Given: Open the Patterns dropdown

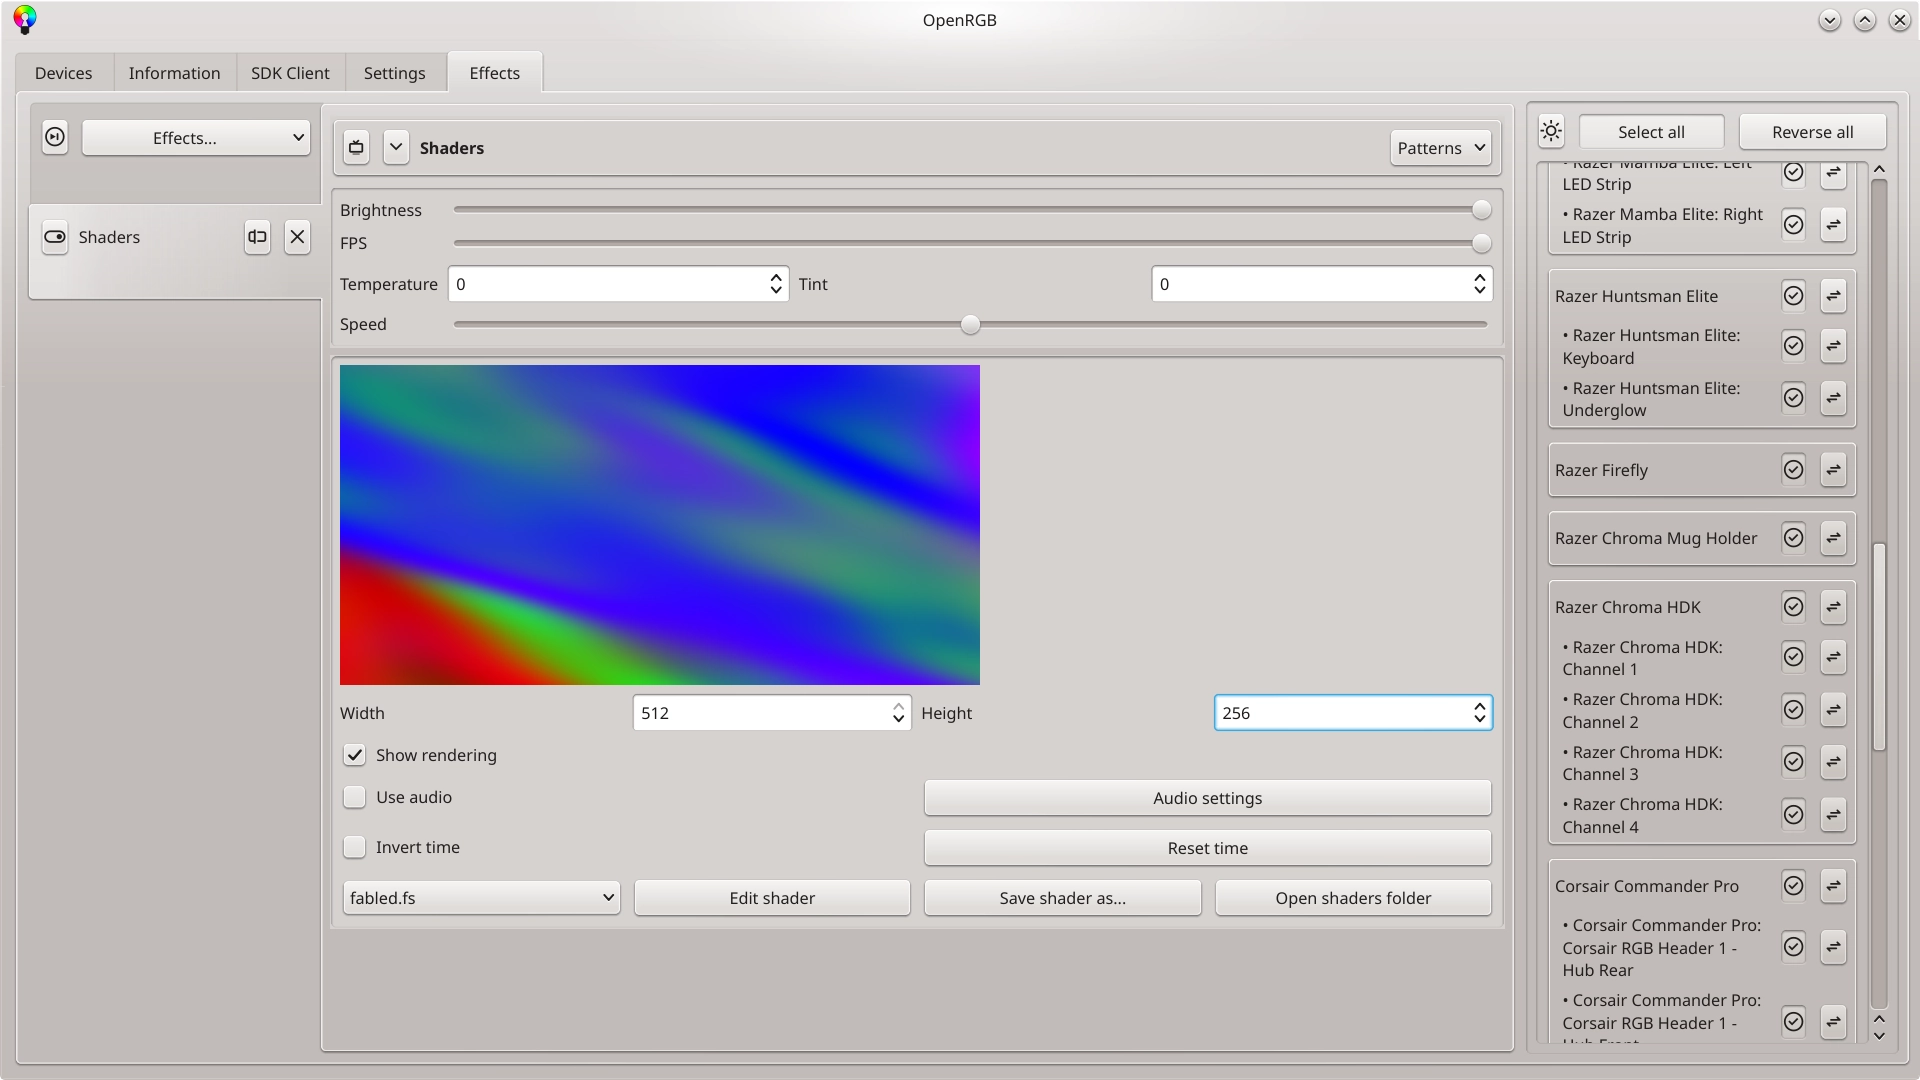Looking at the screenshot, I should [x=1440, y=148].
